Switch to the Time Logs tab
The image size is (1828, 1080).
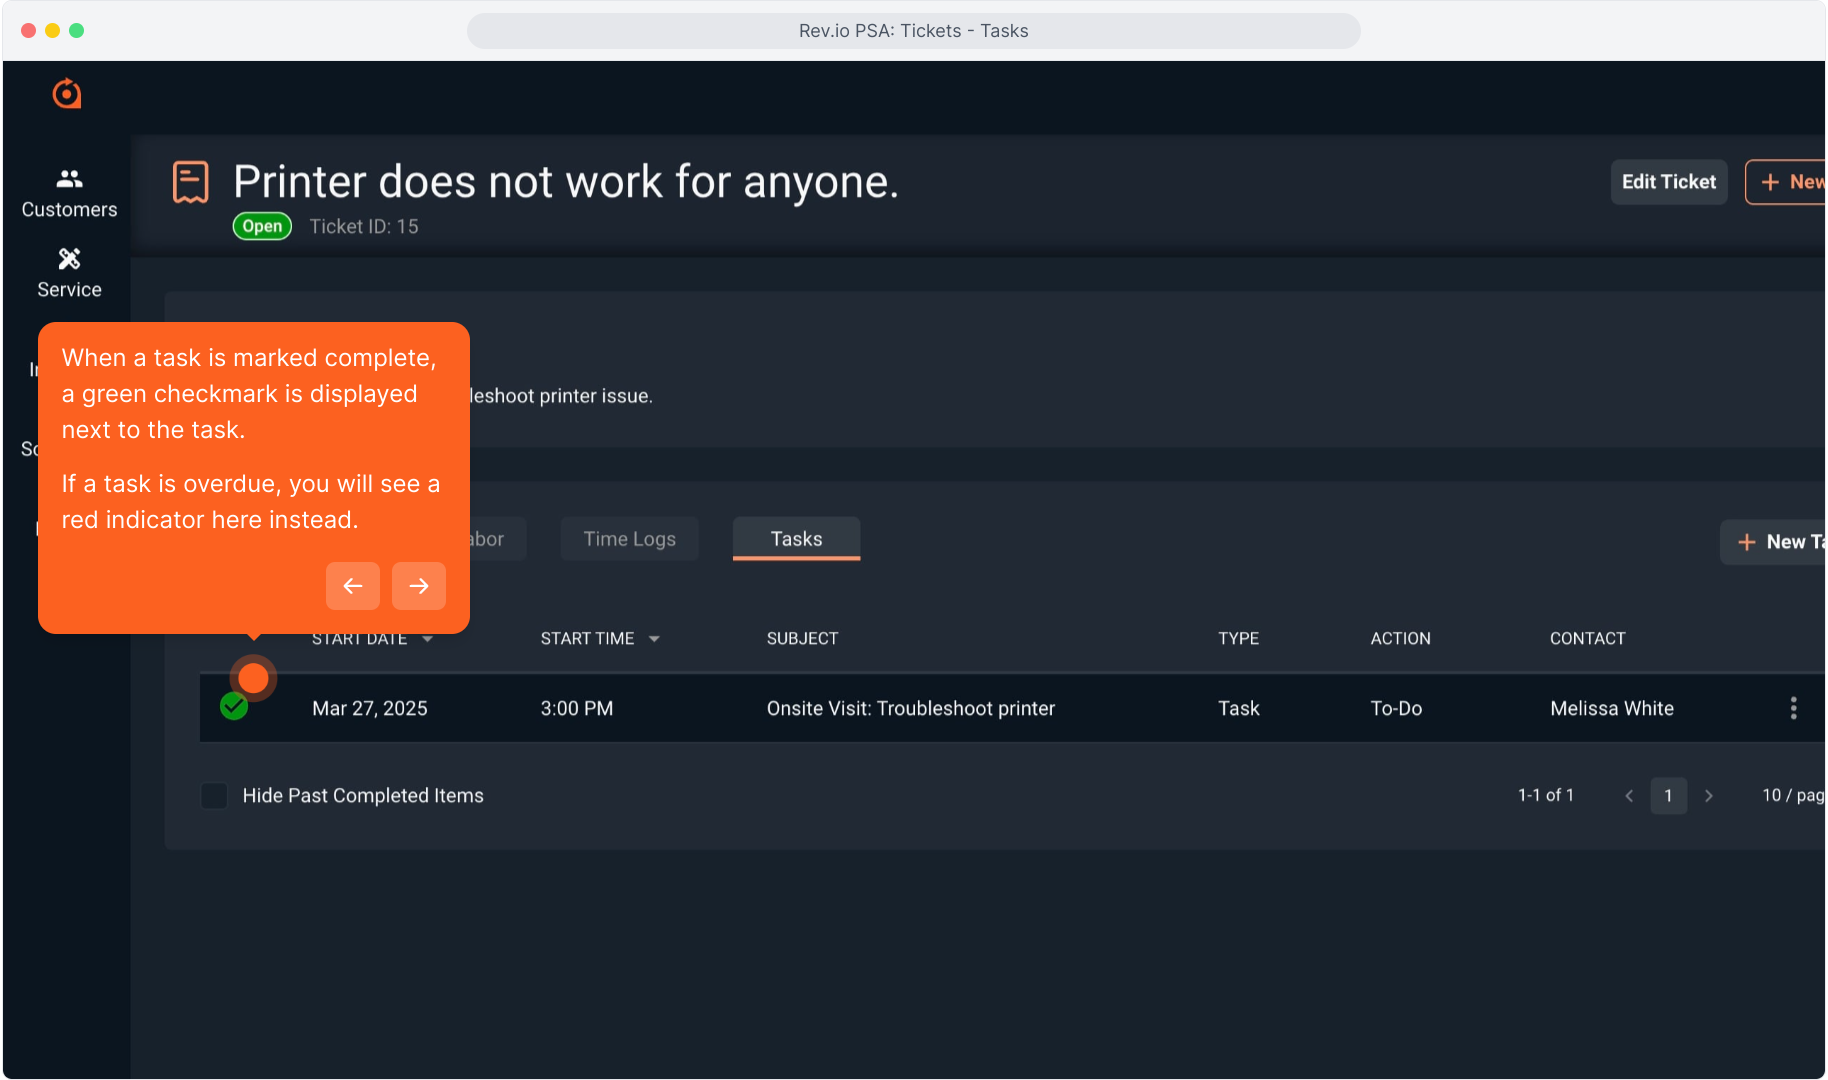(629, 539)
